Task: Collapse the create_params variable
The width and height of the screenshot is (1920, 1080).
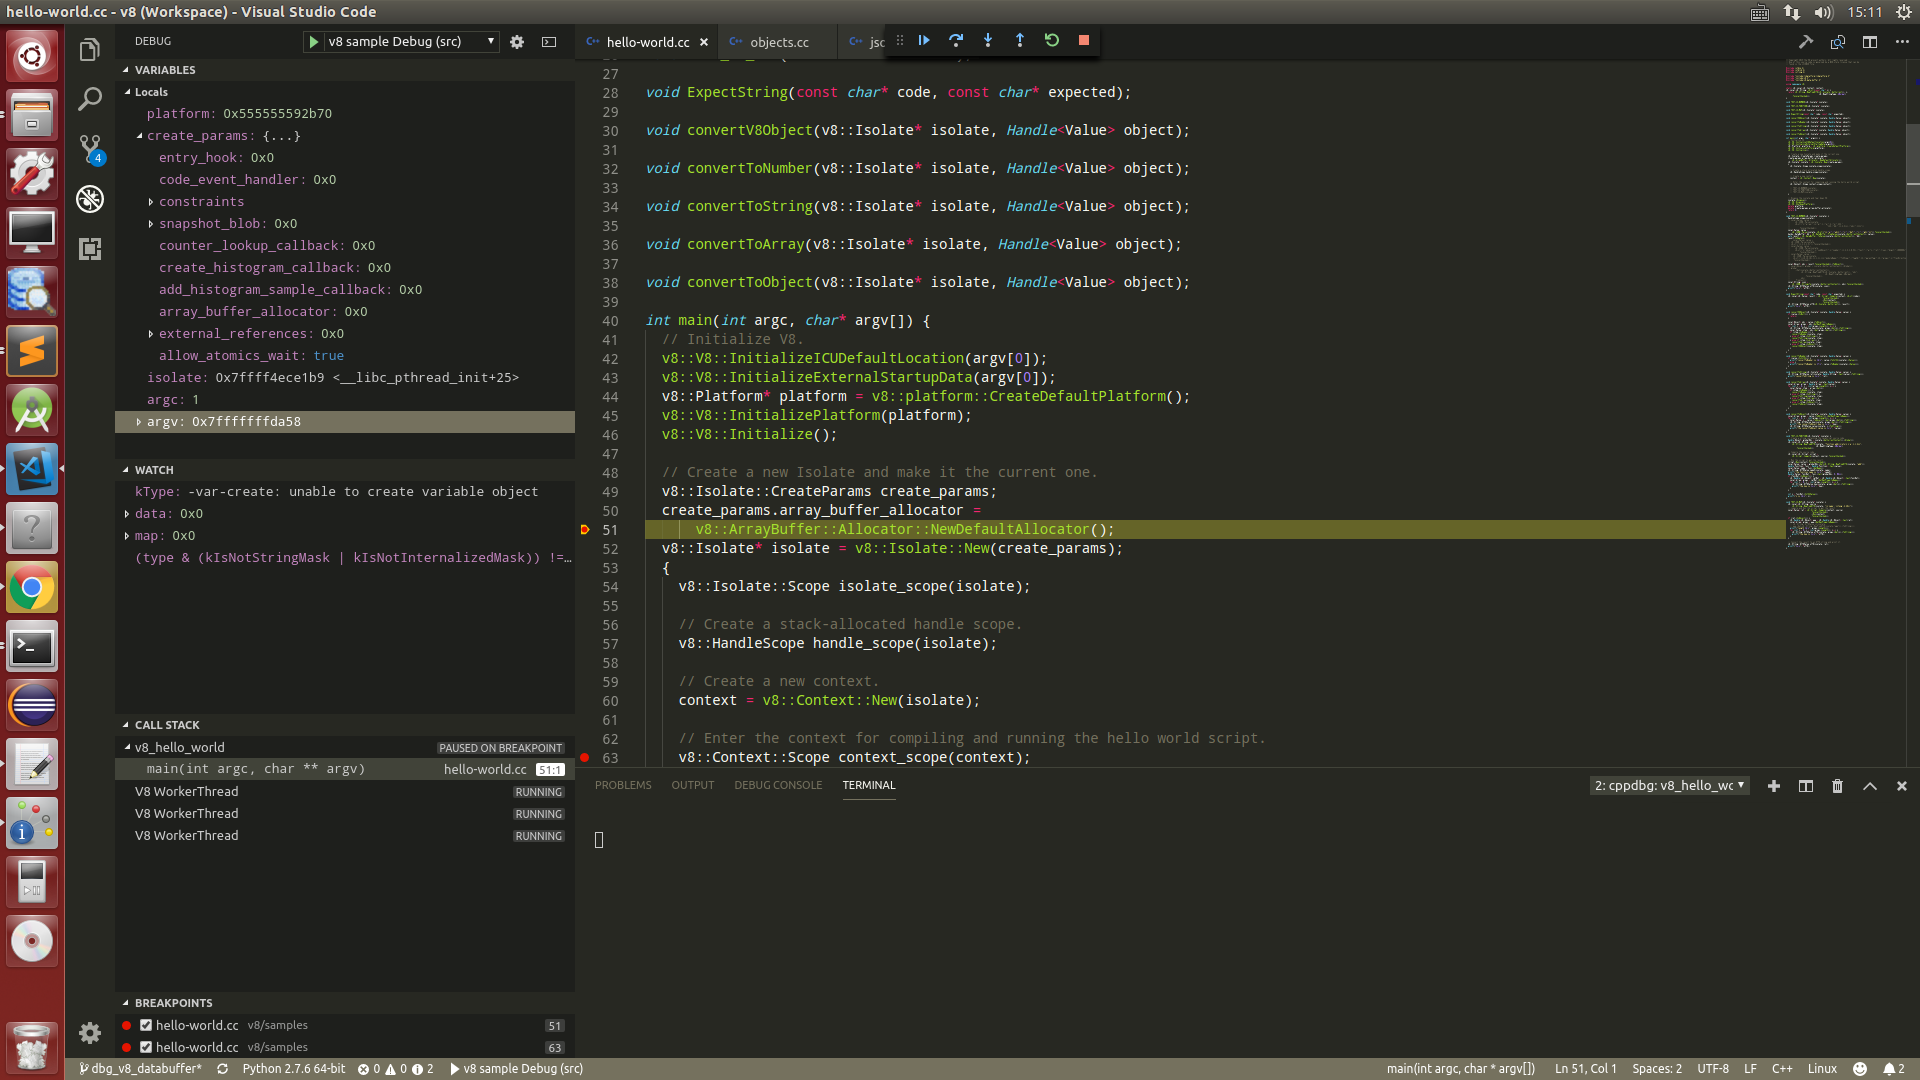Action: pyautogui.click(x=140, y=136)
